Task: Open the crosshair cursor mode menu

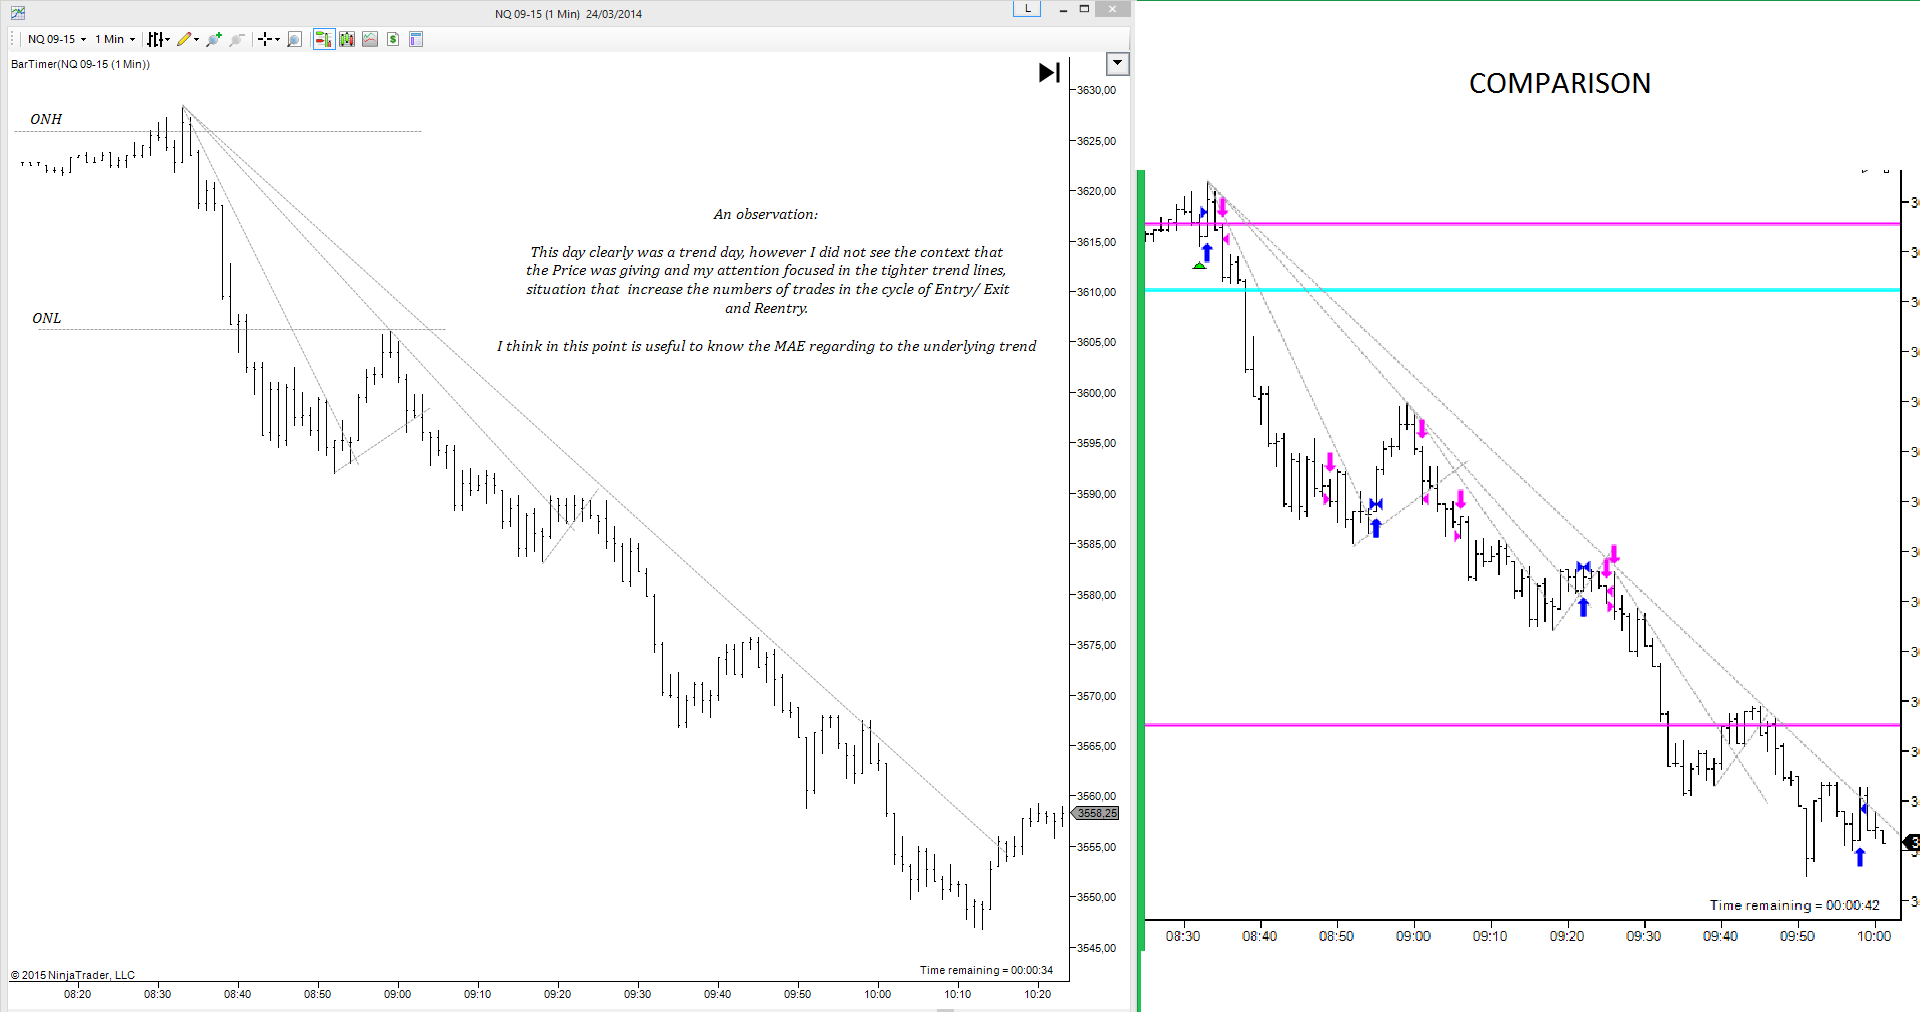Action: tap(268, 39)
